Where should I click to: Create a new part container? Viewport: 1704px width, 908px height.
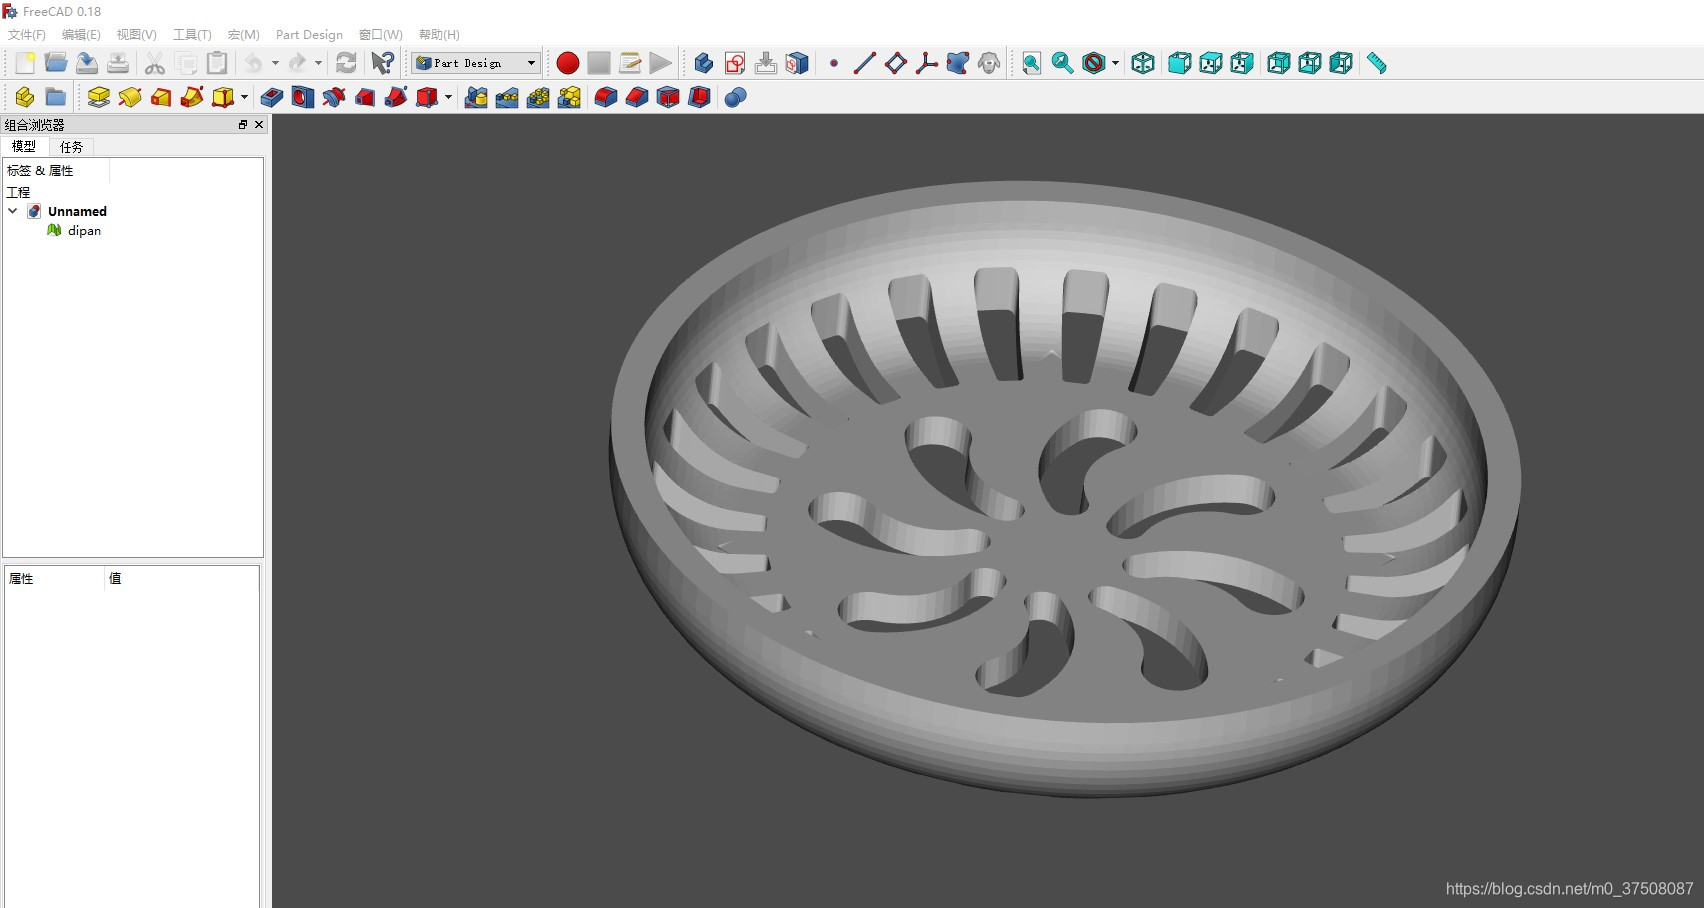(x=25, y=97)
